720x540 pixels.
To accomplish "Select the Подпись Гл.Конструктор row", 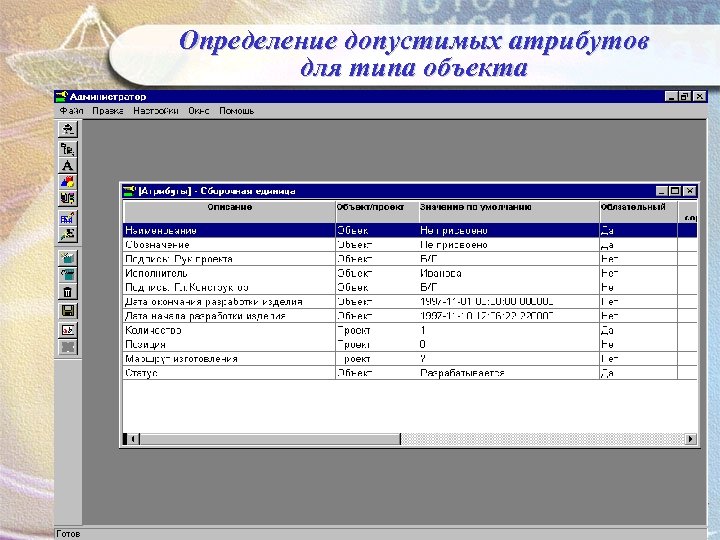I will pos(410,287).
